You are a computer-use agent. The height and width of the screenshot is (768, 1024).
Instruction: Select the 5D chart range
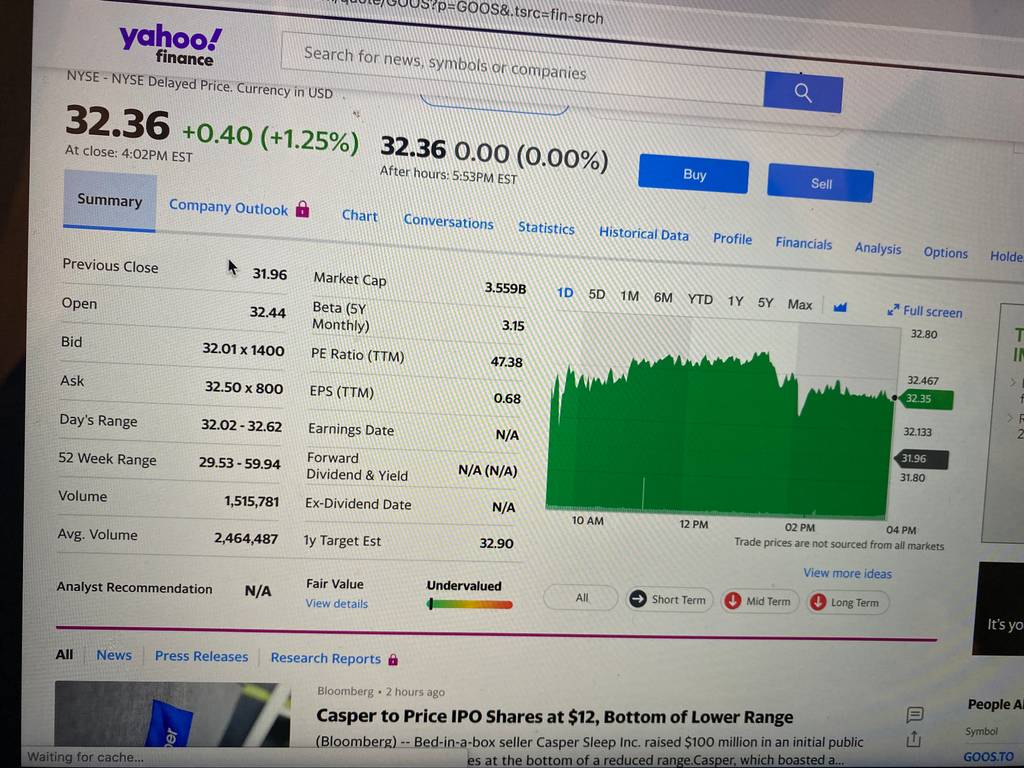pos(596,295)
